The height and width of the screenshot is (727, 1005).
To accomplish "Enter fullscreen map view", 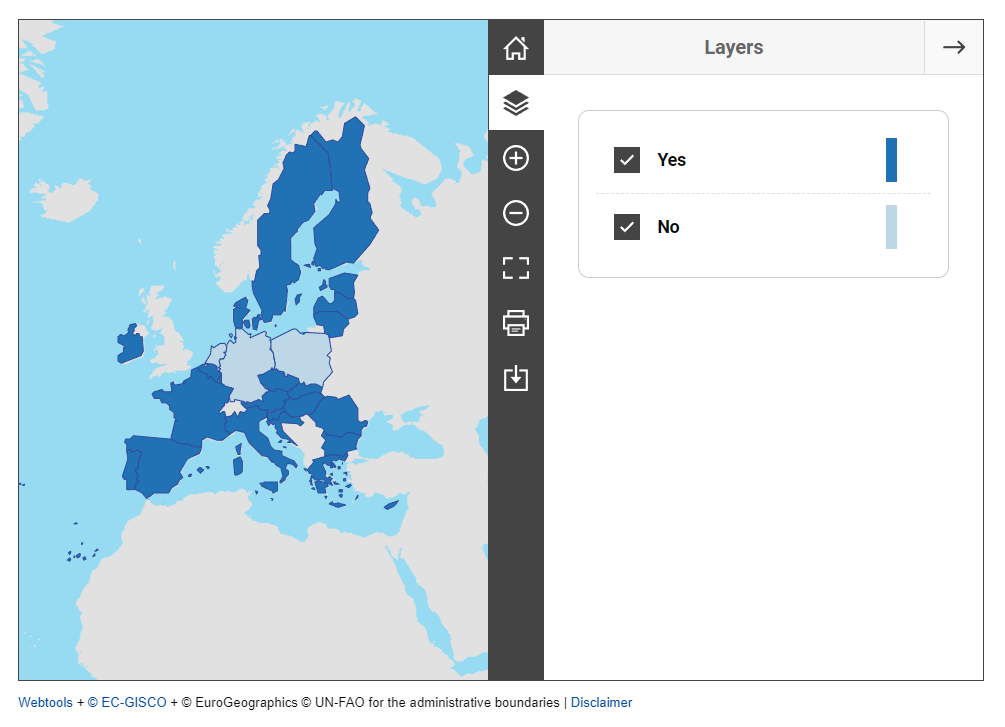I will tap(515, 268).
